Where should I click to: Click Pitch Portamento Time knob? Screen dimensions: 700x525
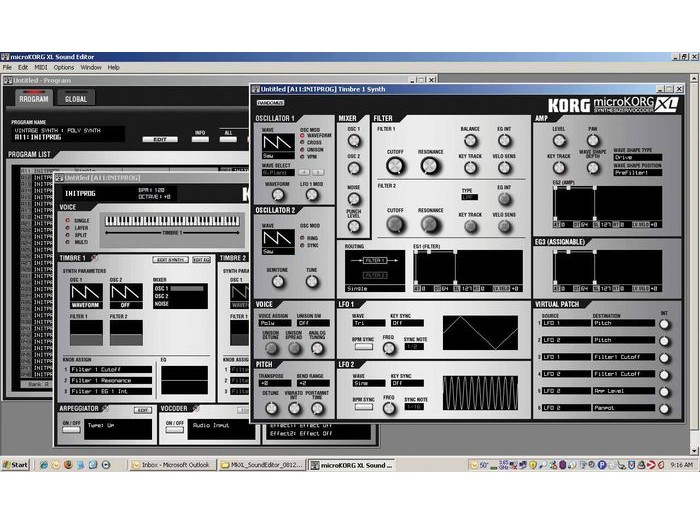317,408
